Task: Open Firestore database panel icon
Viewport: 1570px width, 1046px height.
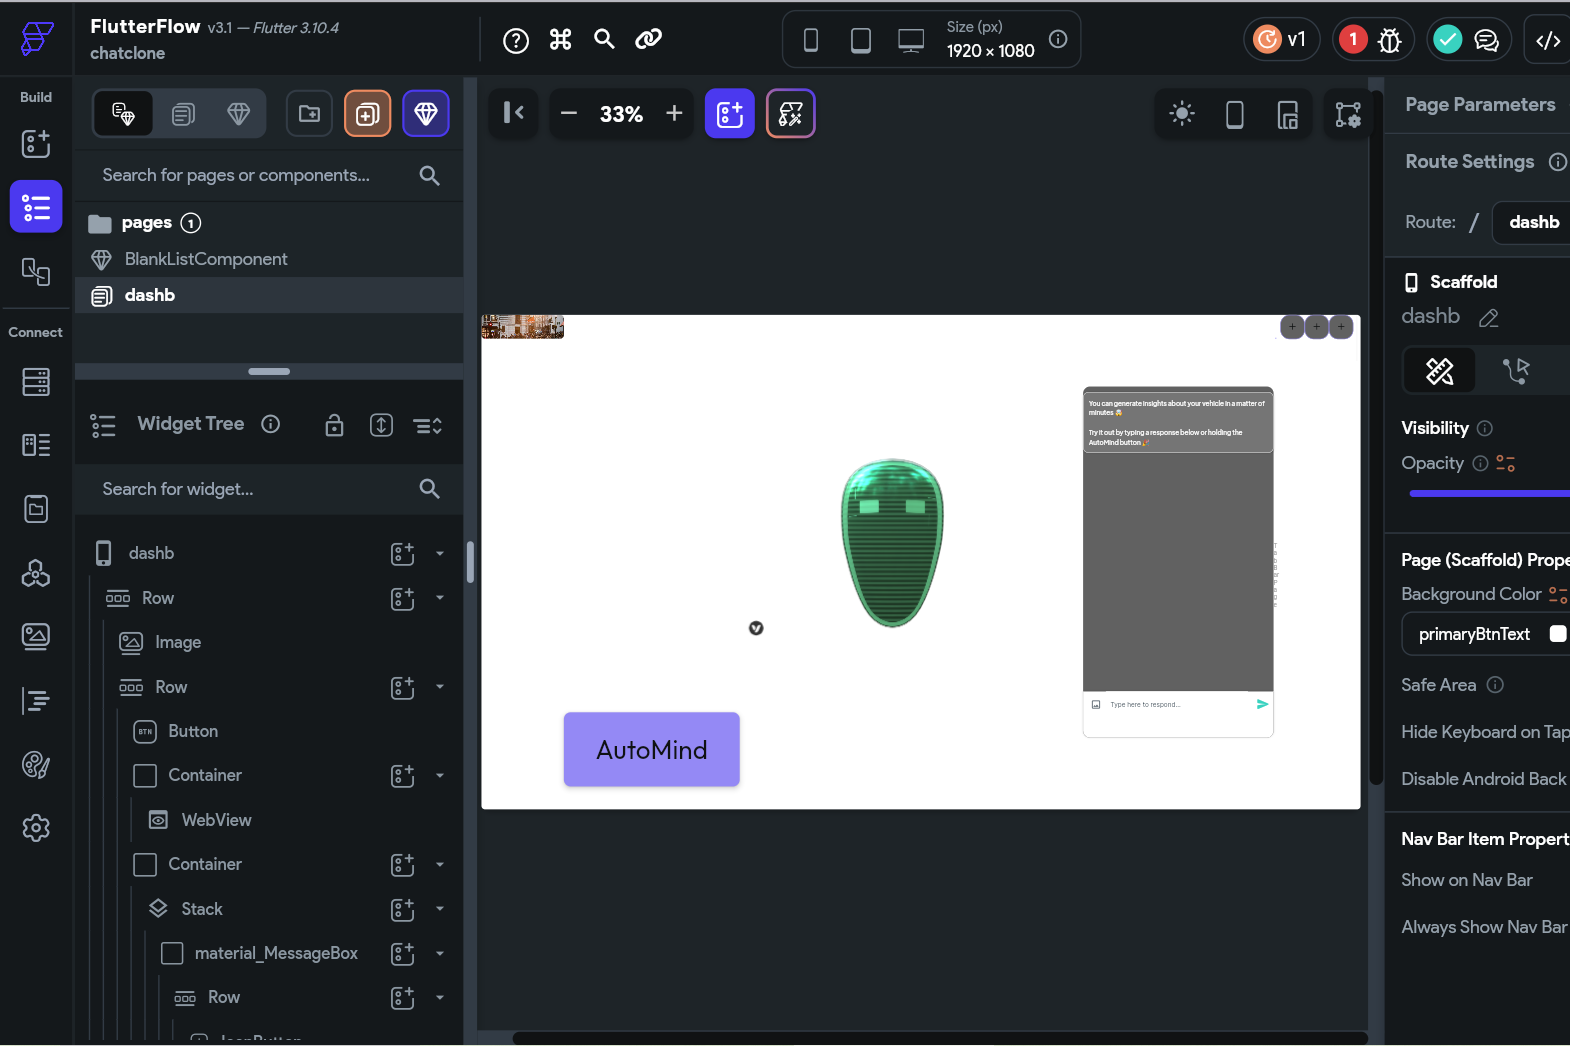Action: pyautogui.click(x=36, y=382)
